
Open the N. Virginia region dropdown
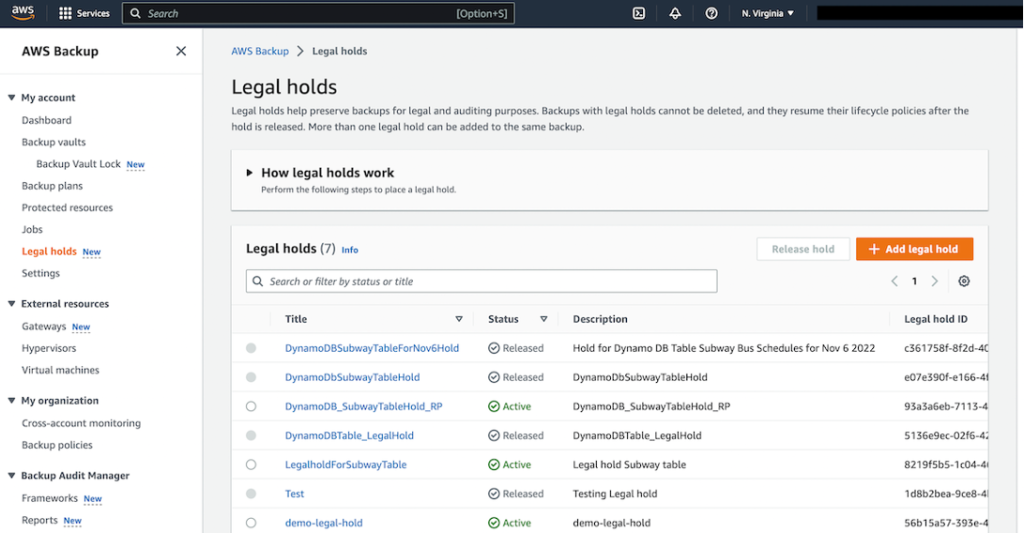[x=767, y=13]
